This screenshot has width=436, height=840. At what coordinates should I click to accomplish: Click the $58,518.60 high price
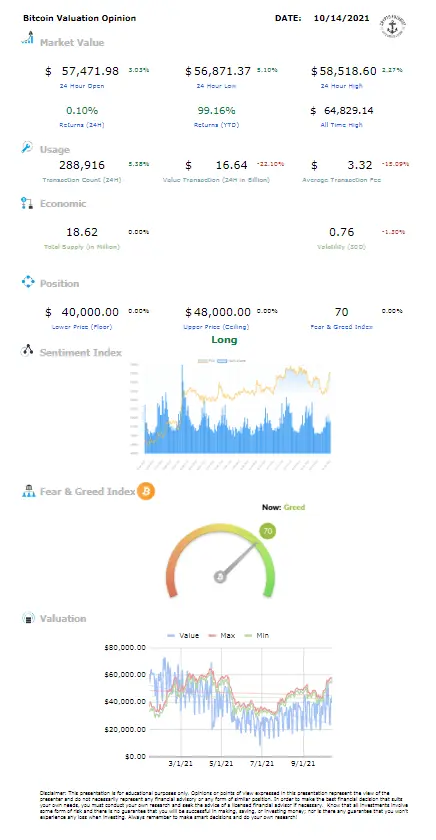(344, 71)
